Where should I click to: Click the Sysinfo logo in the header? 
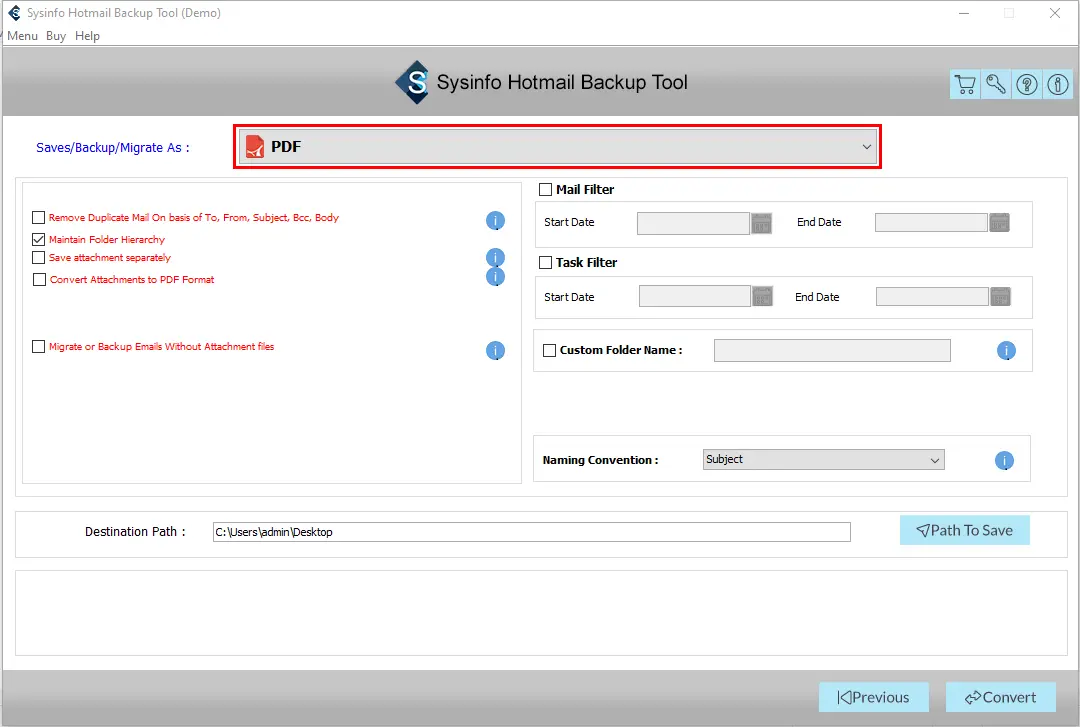(413, 83)
